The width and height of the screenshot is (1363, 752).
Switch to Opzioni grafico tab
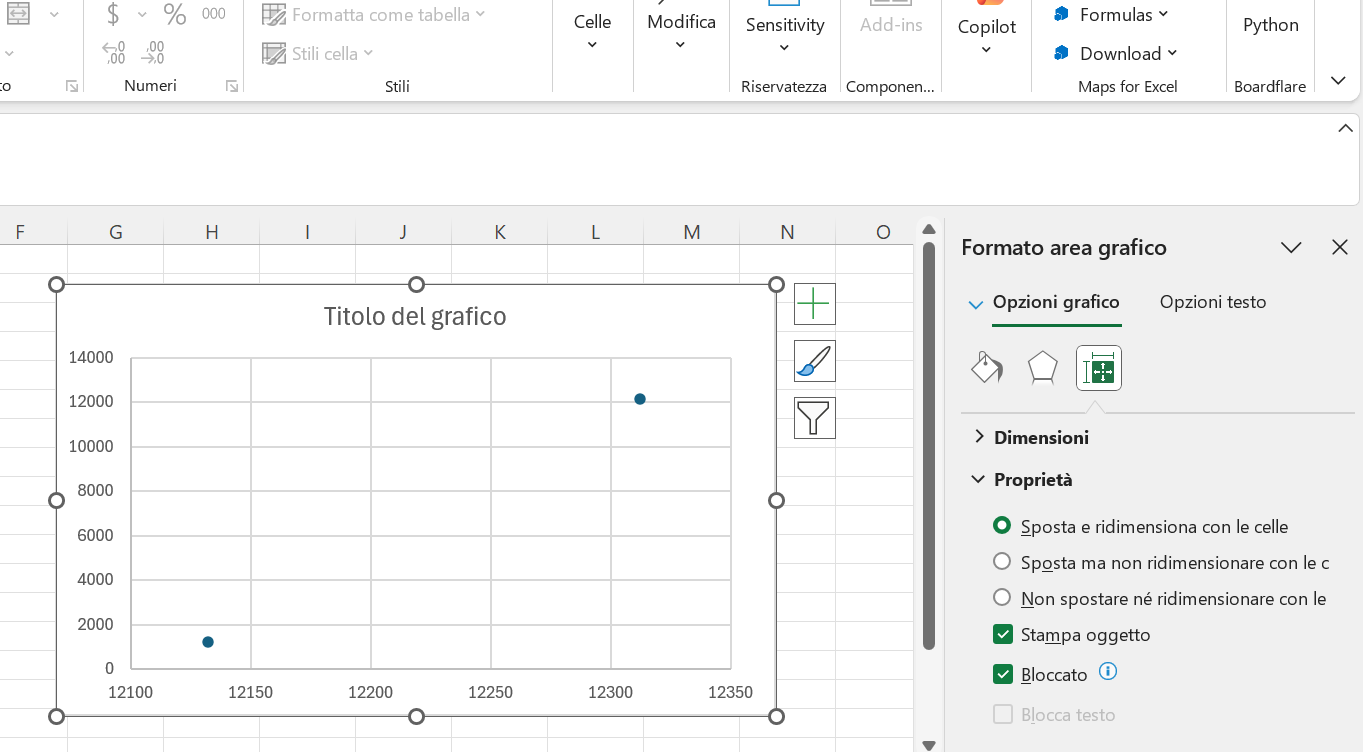pos(1056,302)
